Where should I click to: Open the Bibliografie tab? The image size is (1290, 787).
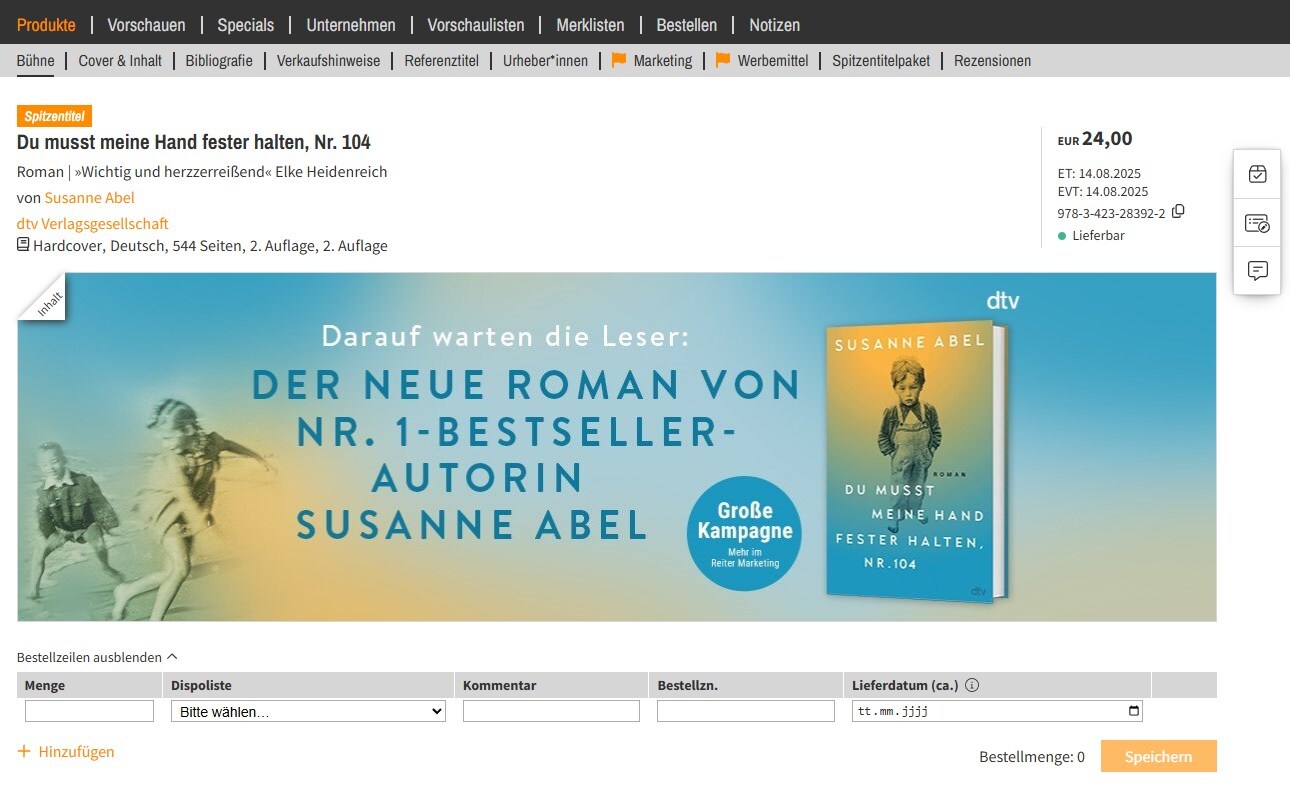click(219, 61)
